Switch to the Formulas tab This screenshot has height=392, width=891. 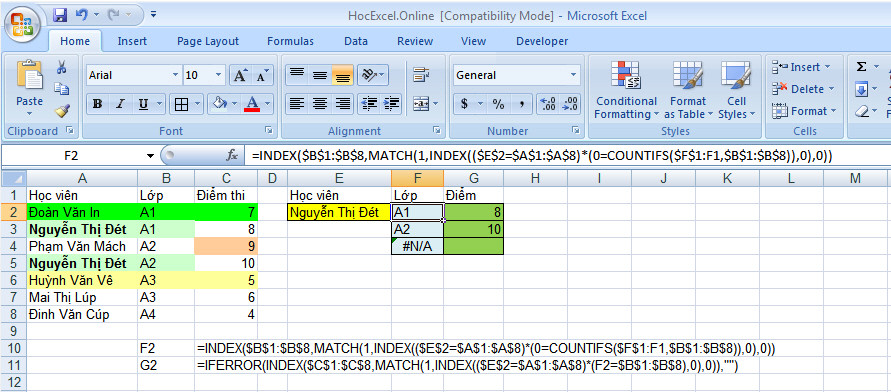tap(290, 41)
